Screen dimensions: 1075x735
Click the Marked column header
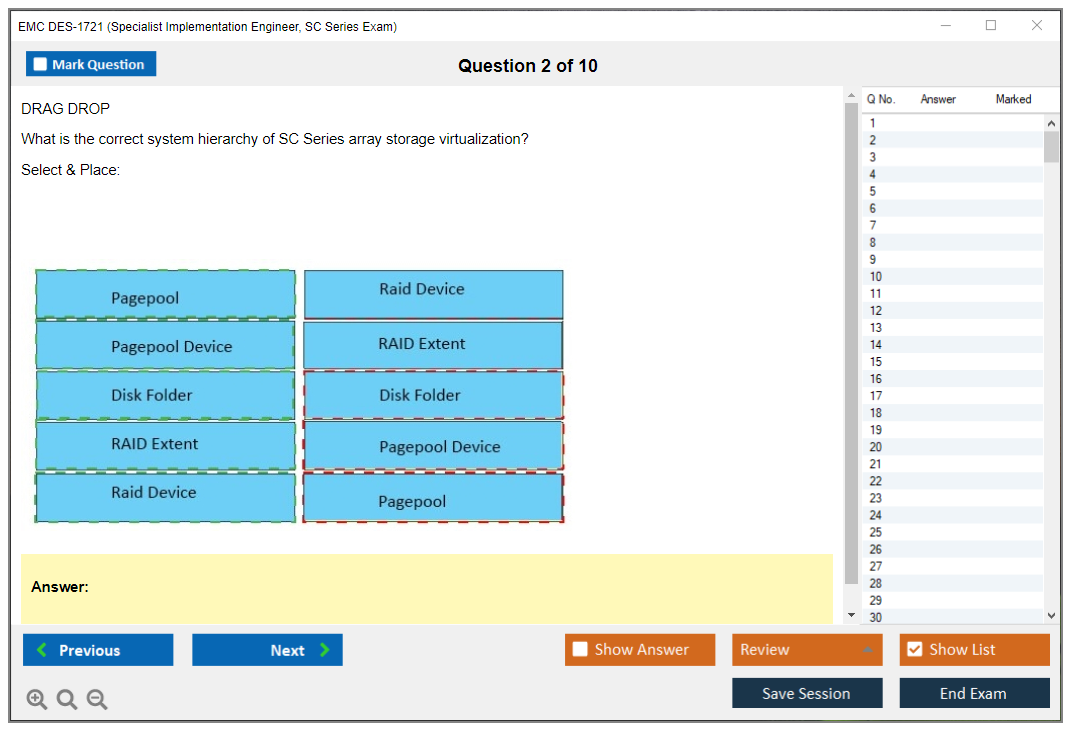1013,99
